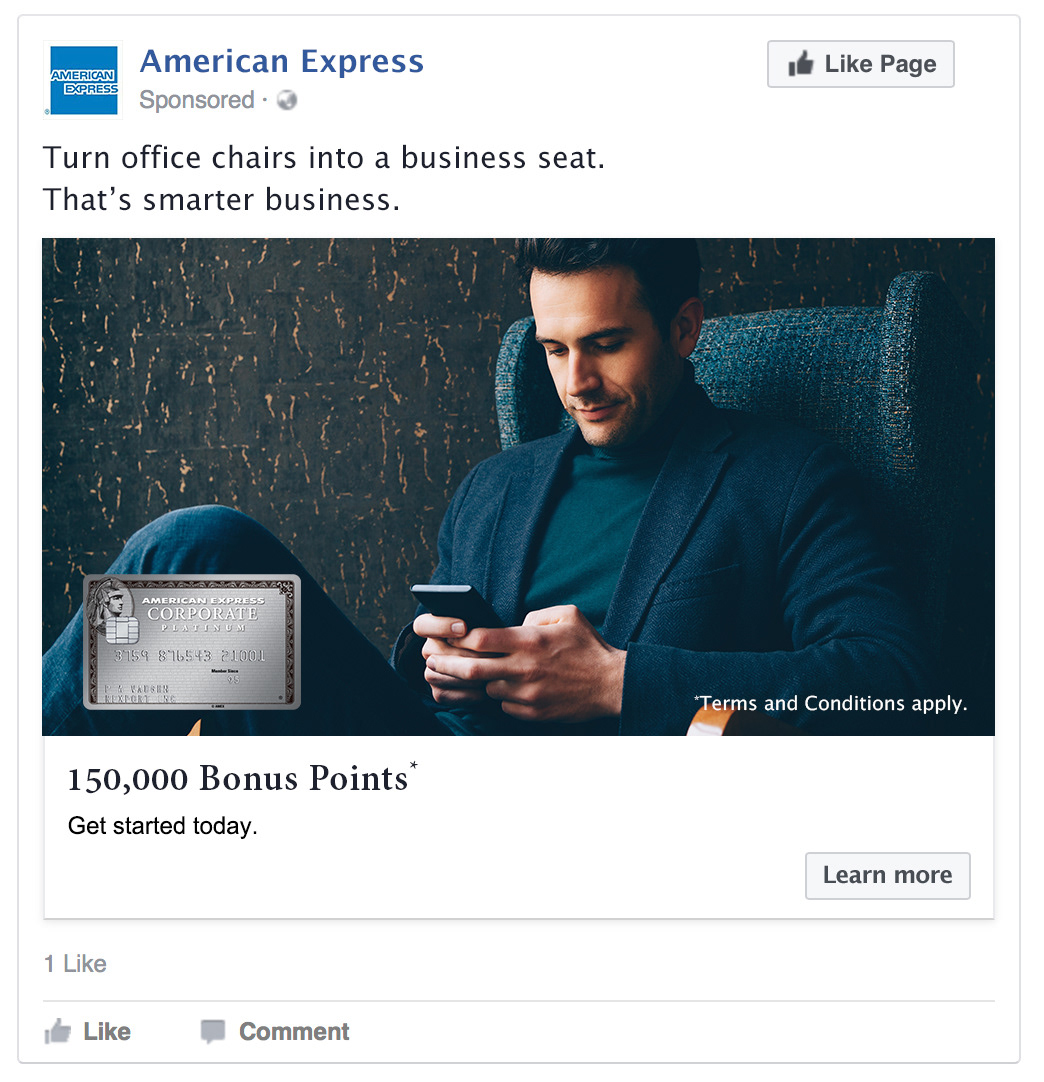Select the 'Turn office chairs into a business seat' text

324,157
